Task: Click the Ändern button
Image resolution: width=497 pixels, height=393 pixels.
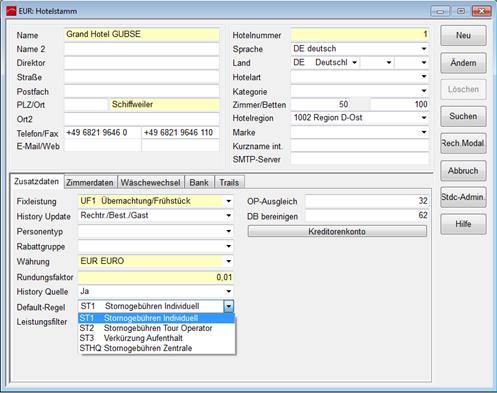Action: (463, 63)
